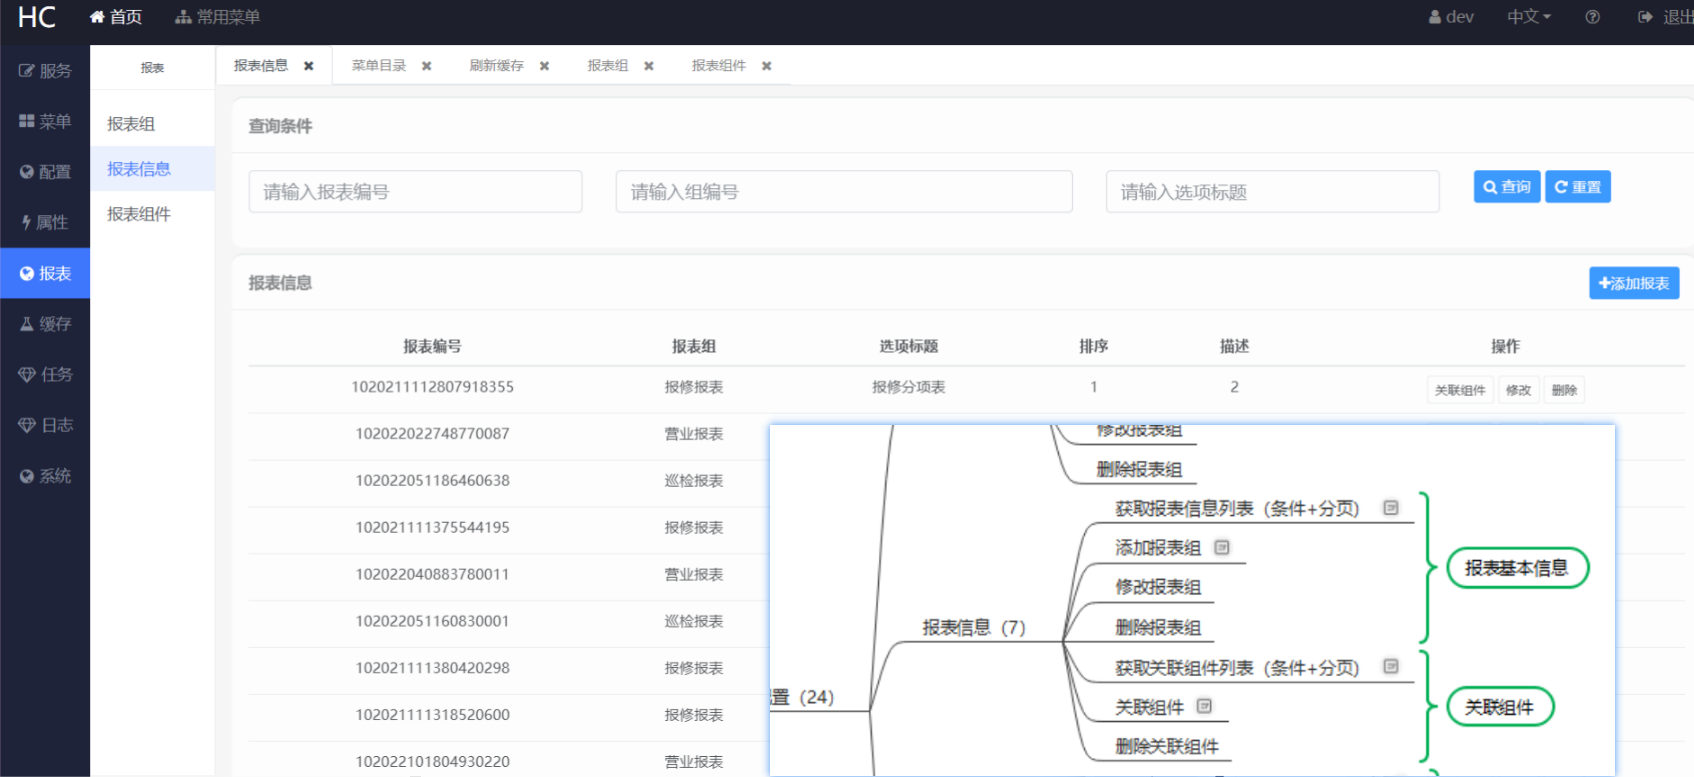Click the 删除报表组 node under 添加报表组
This screenshot has height=777, width=1694.
pos(1158,628)
